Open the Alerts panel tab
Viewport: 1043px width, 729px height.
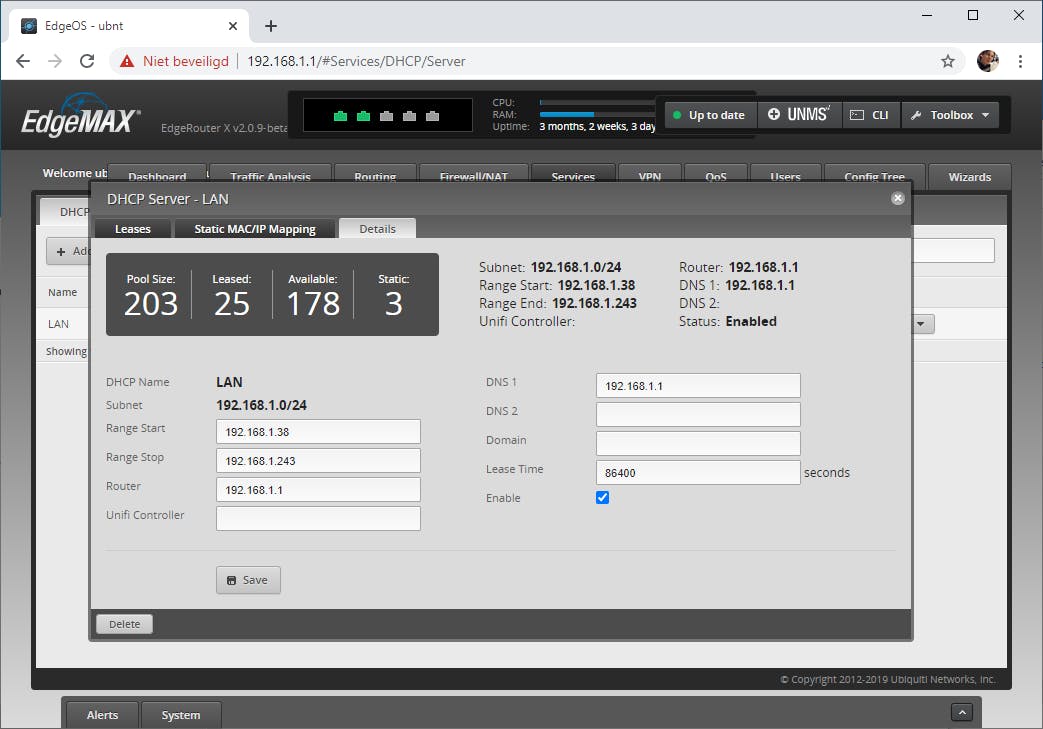(102, 715)
